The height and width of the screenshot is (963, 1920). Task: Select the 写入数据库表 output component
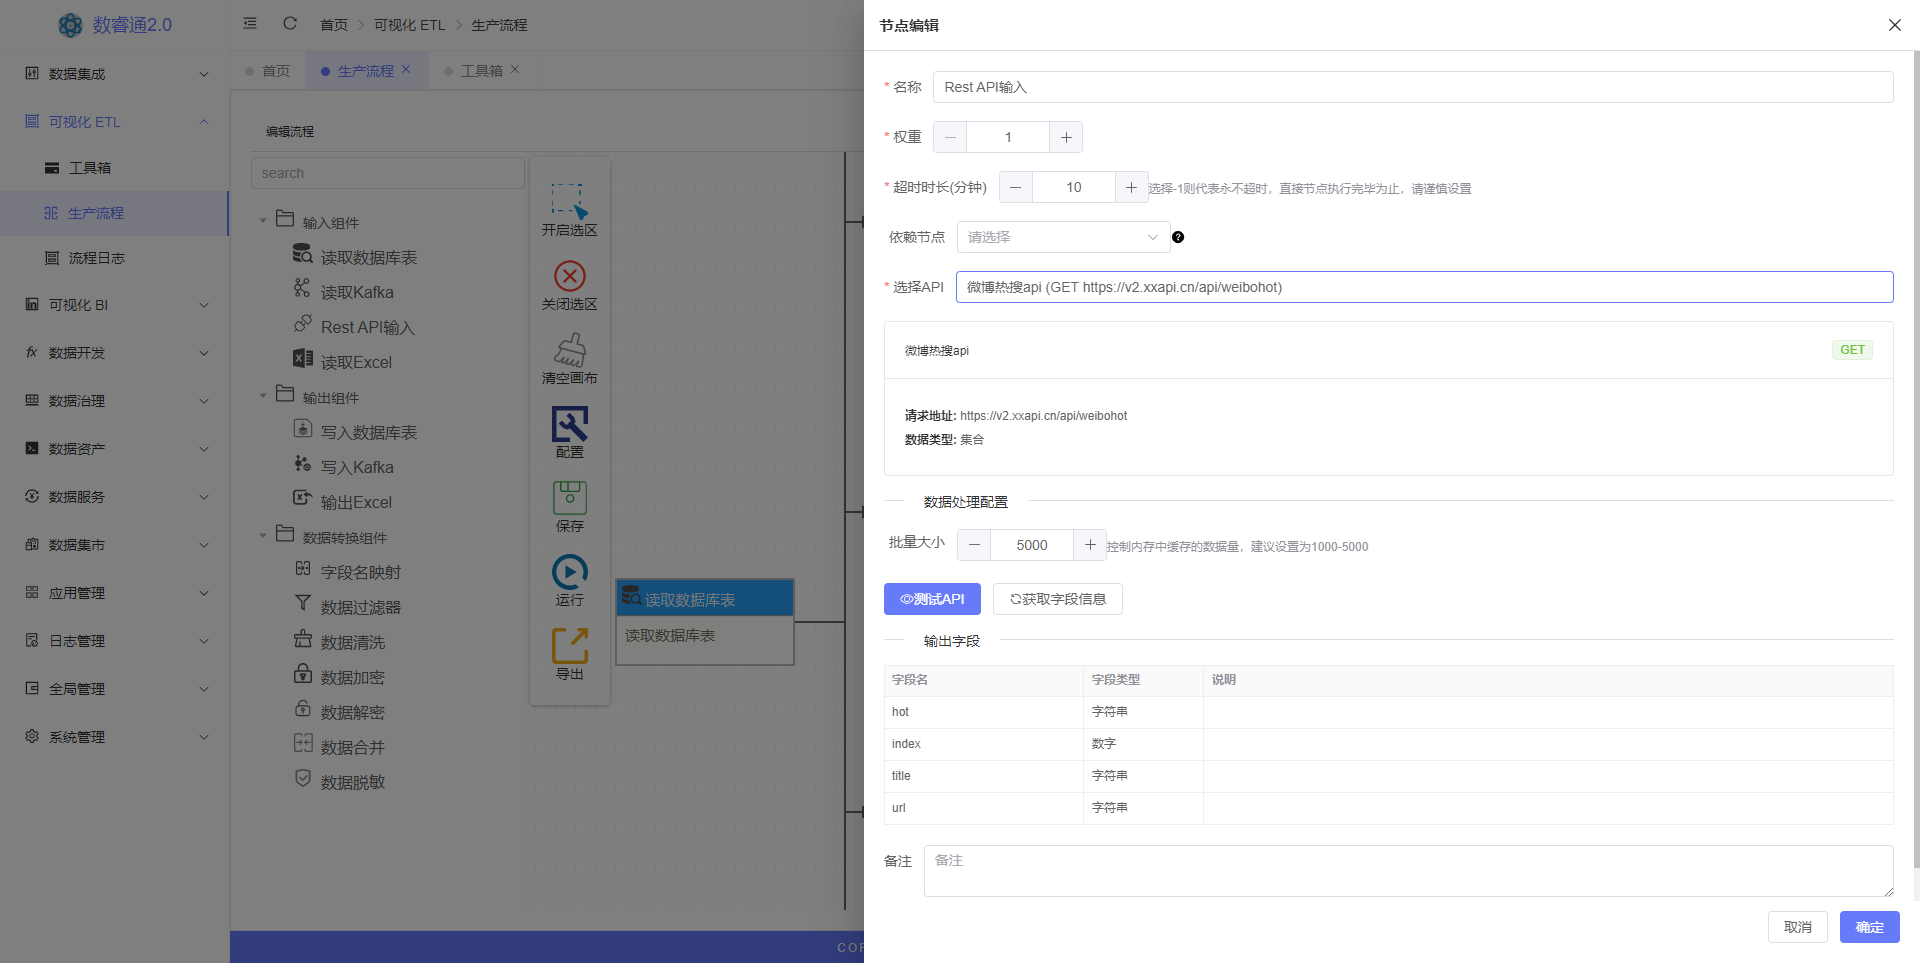(355, 432)
